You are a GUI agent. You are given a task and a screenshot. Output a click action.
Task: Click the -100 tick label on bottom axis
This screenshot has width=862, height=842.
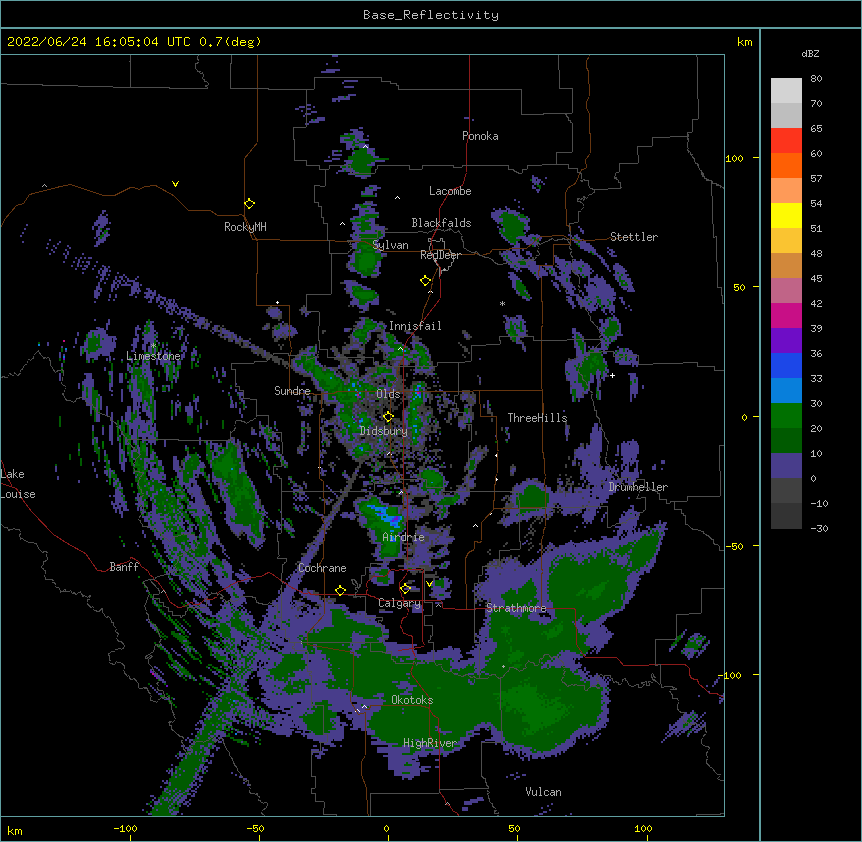(x=125, y=828)
